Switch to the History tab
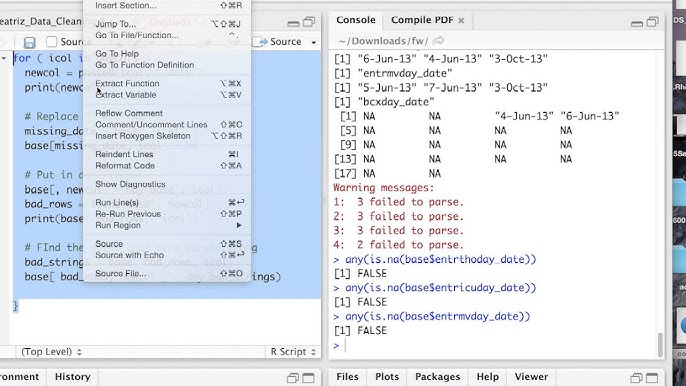This screenshot has width=686, height=386. (73, 377)
